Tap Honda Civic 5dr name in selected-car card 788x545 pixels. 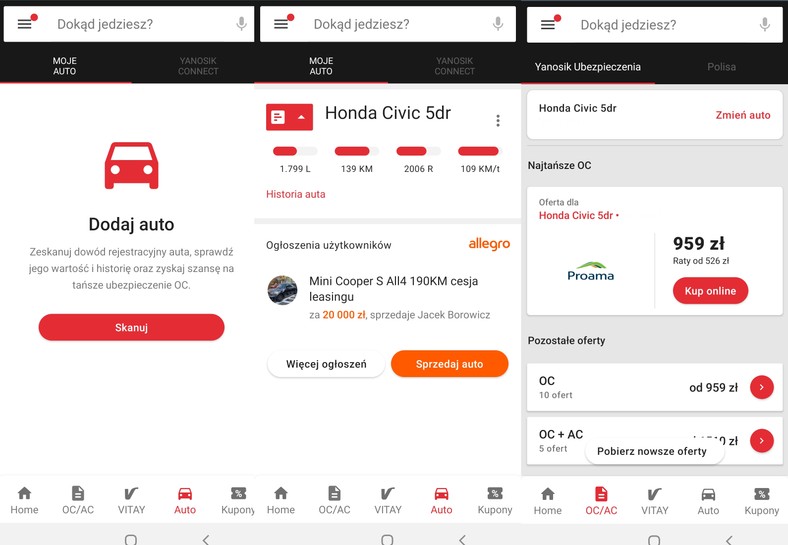[x=577, y=108]
